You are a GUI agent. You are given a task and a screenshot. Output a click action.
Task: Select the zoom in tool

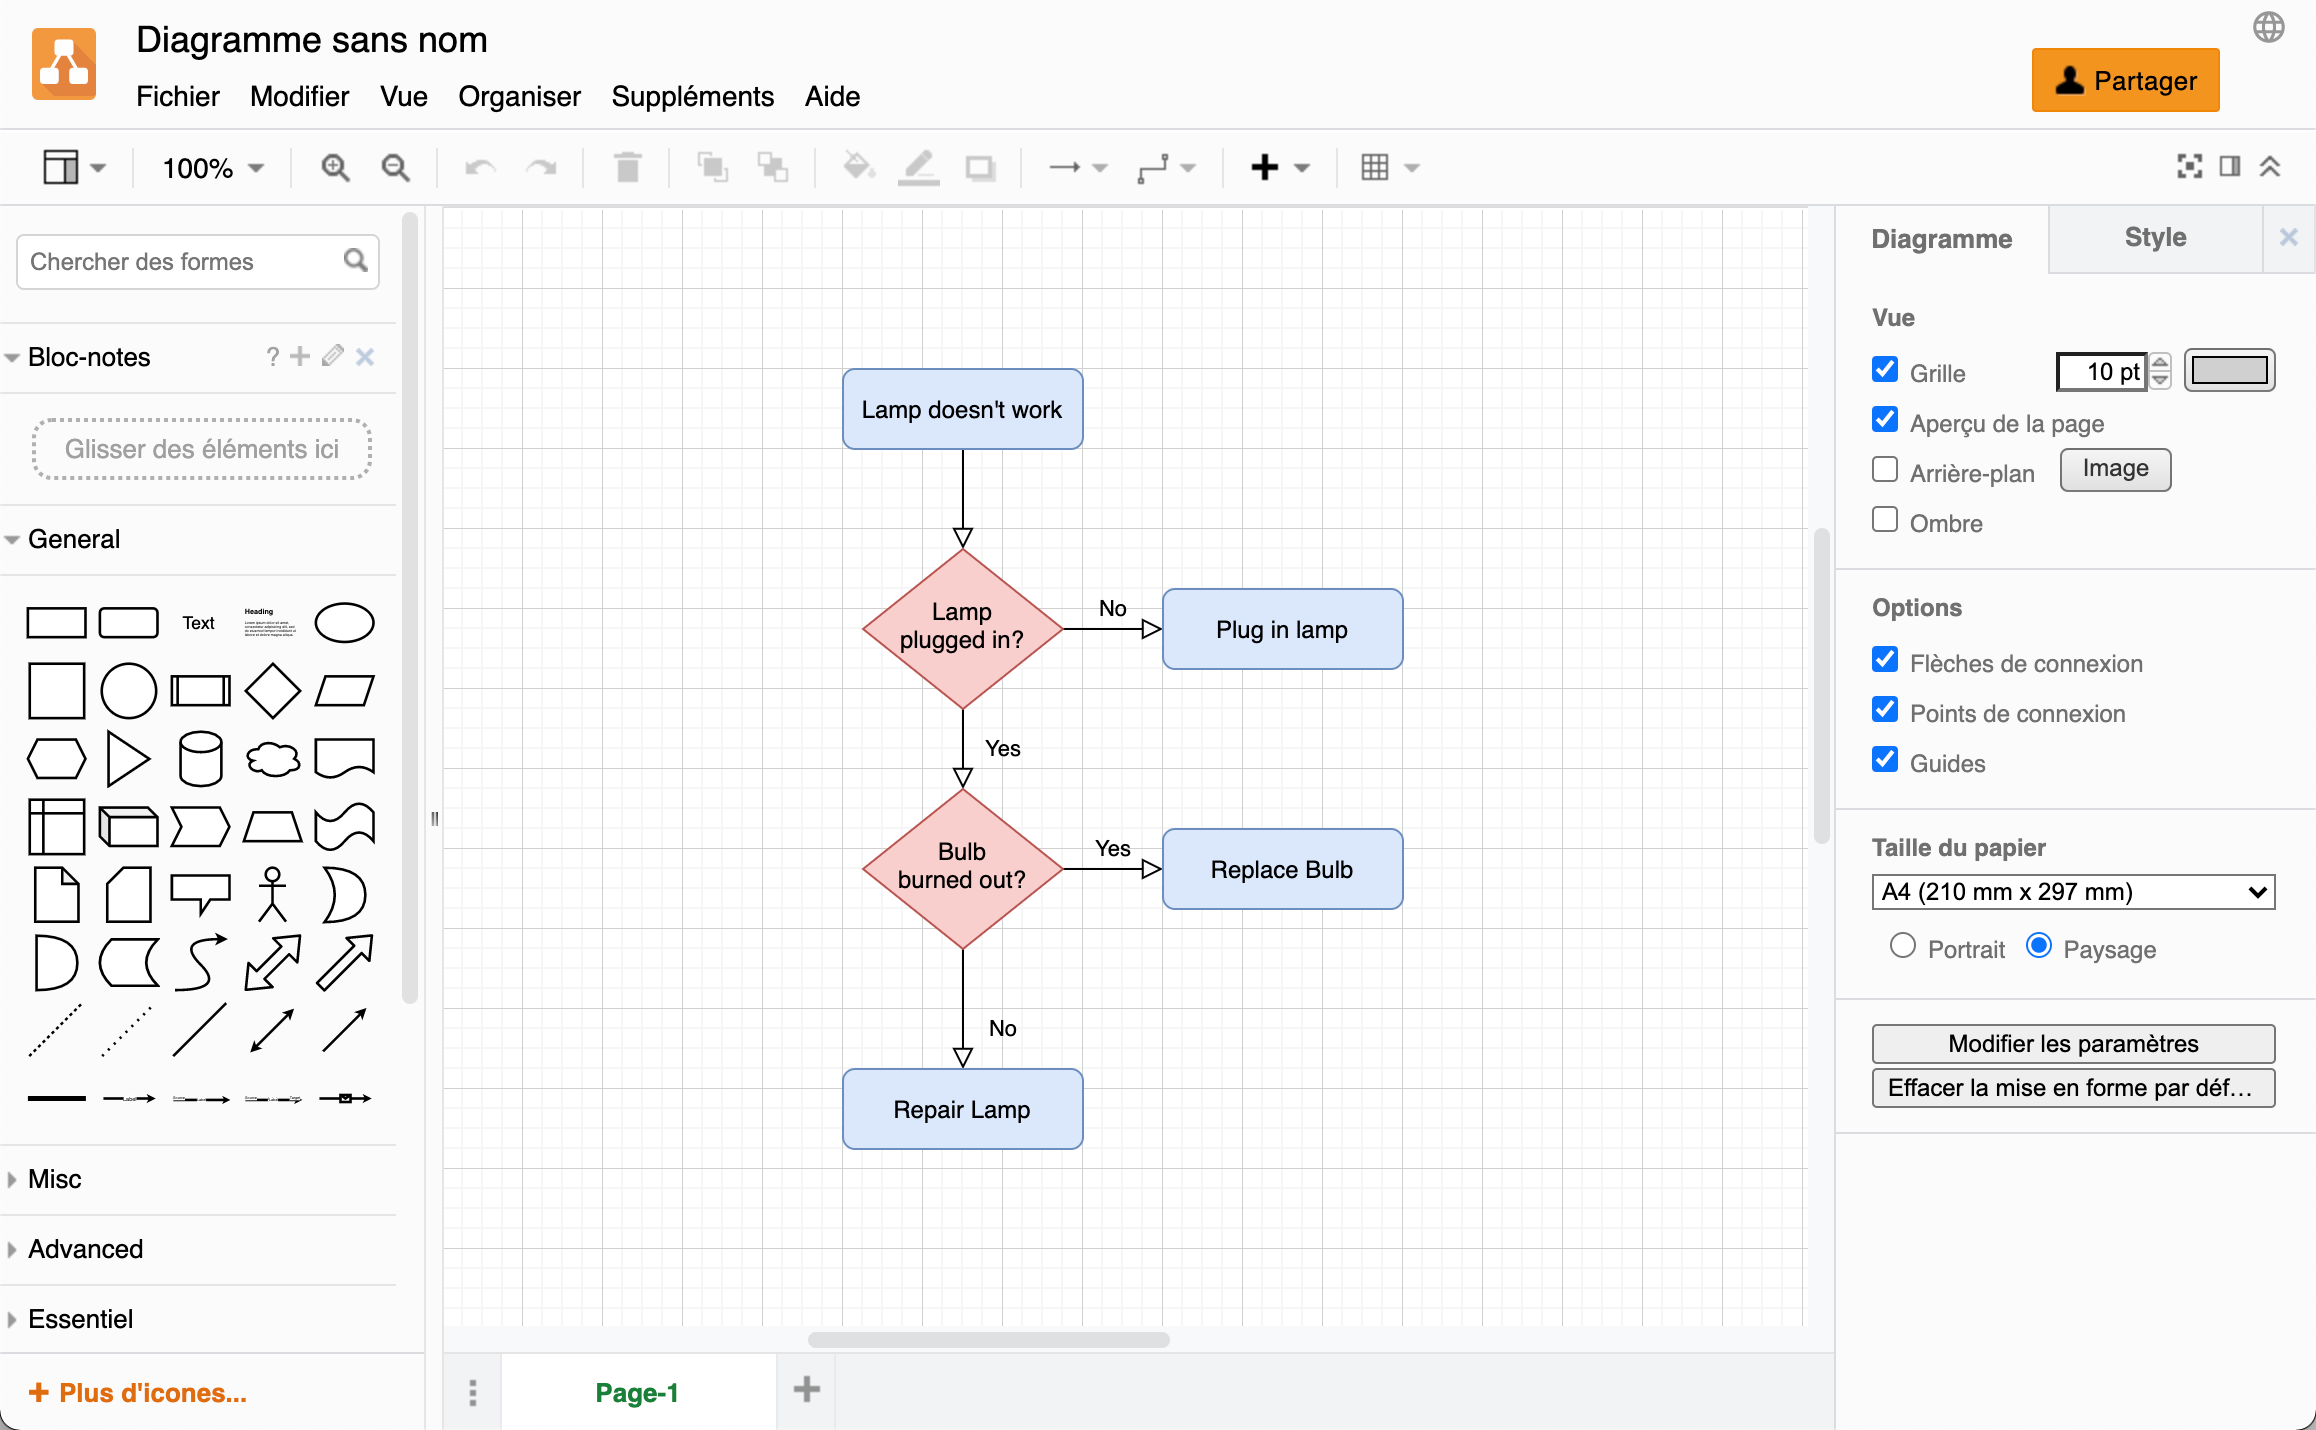coord(335,167)
